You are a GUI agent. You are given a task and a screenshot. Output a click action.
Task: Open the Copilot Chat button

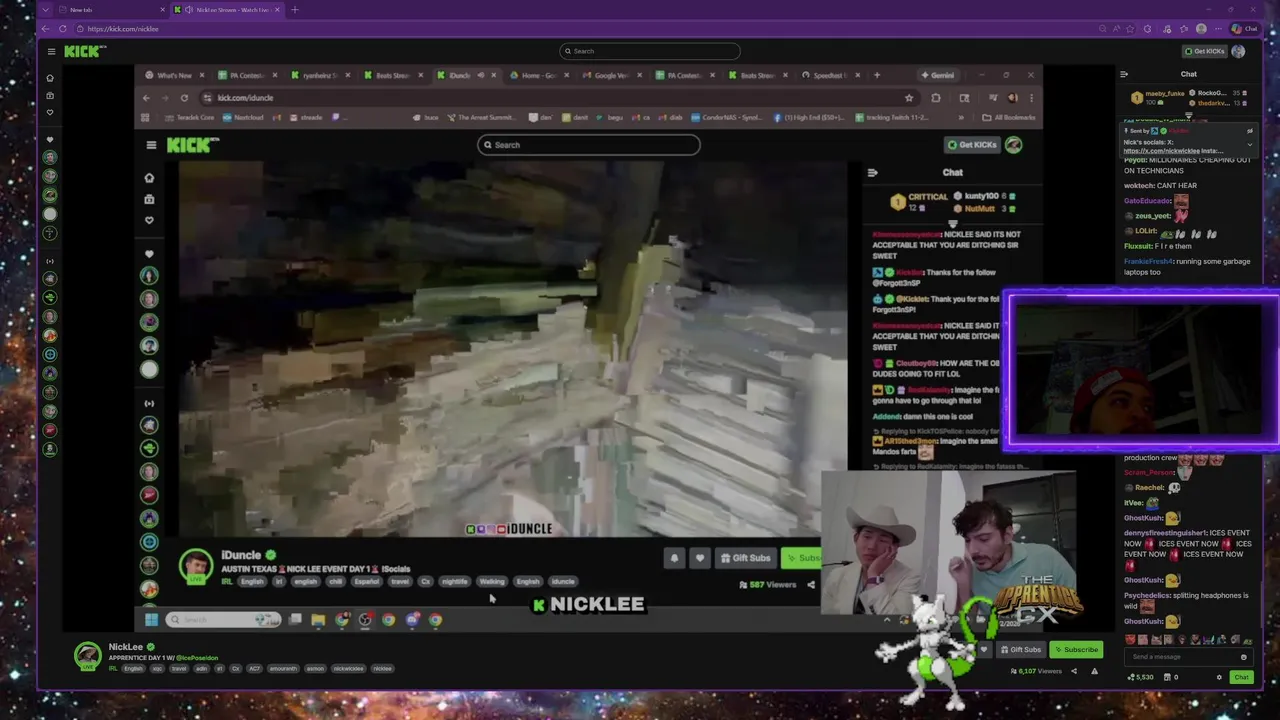point(1245,29)
